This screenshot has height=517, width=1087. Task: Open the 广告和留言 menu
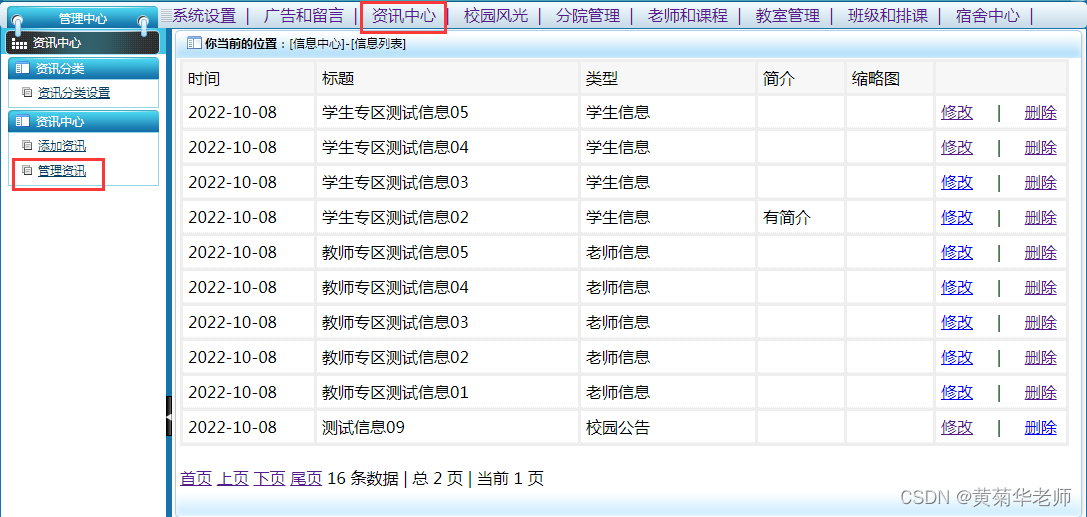point(304,15)
